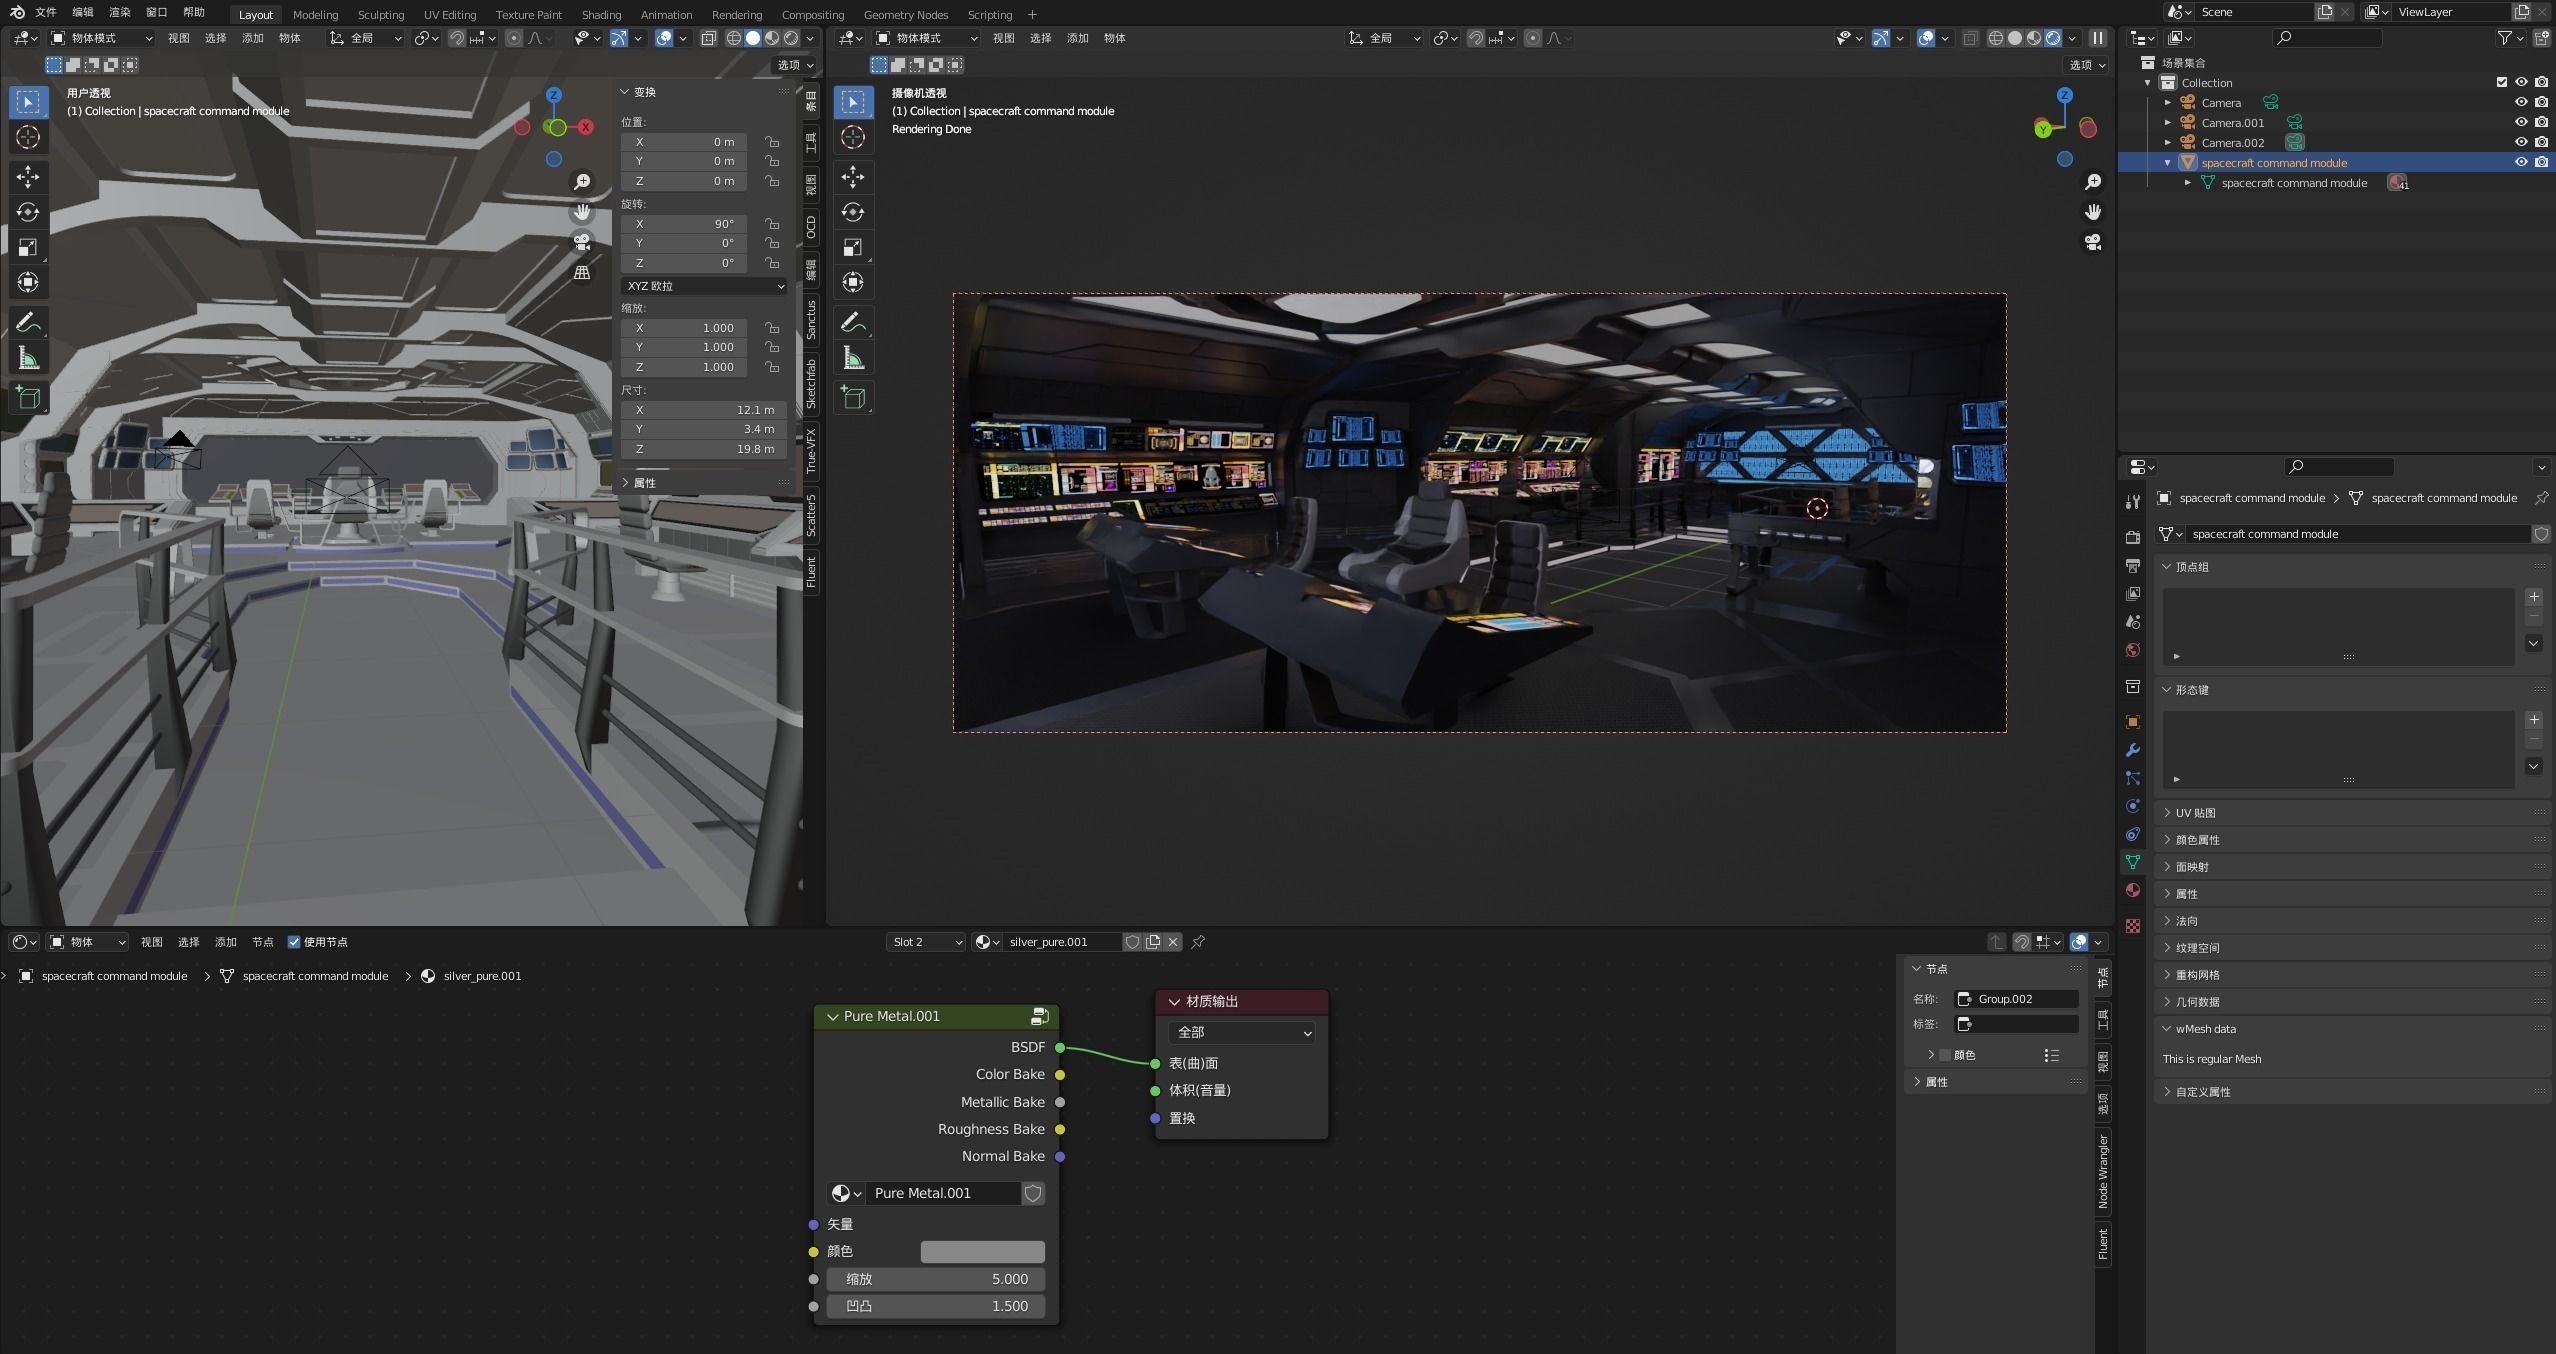Screen dimensions: 2556x1354
Task: Expand the UV 贴图 panel
Action: [x=2195, y=813]
